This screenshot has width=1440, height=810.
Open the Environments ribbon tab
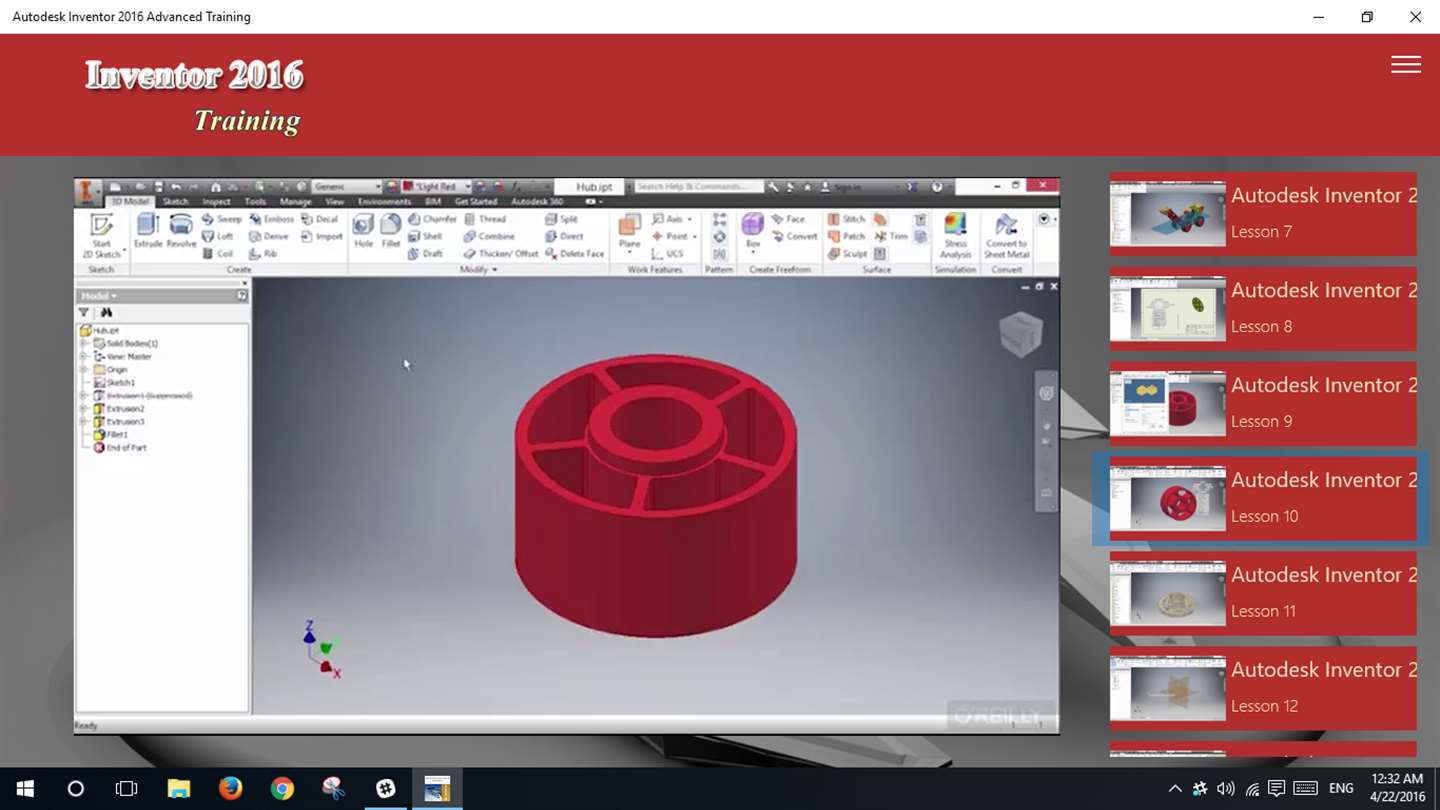point(384,202)
